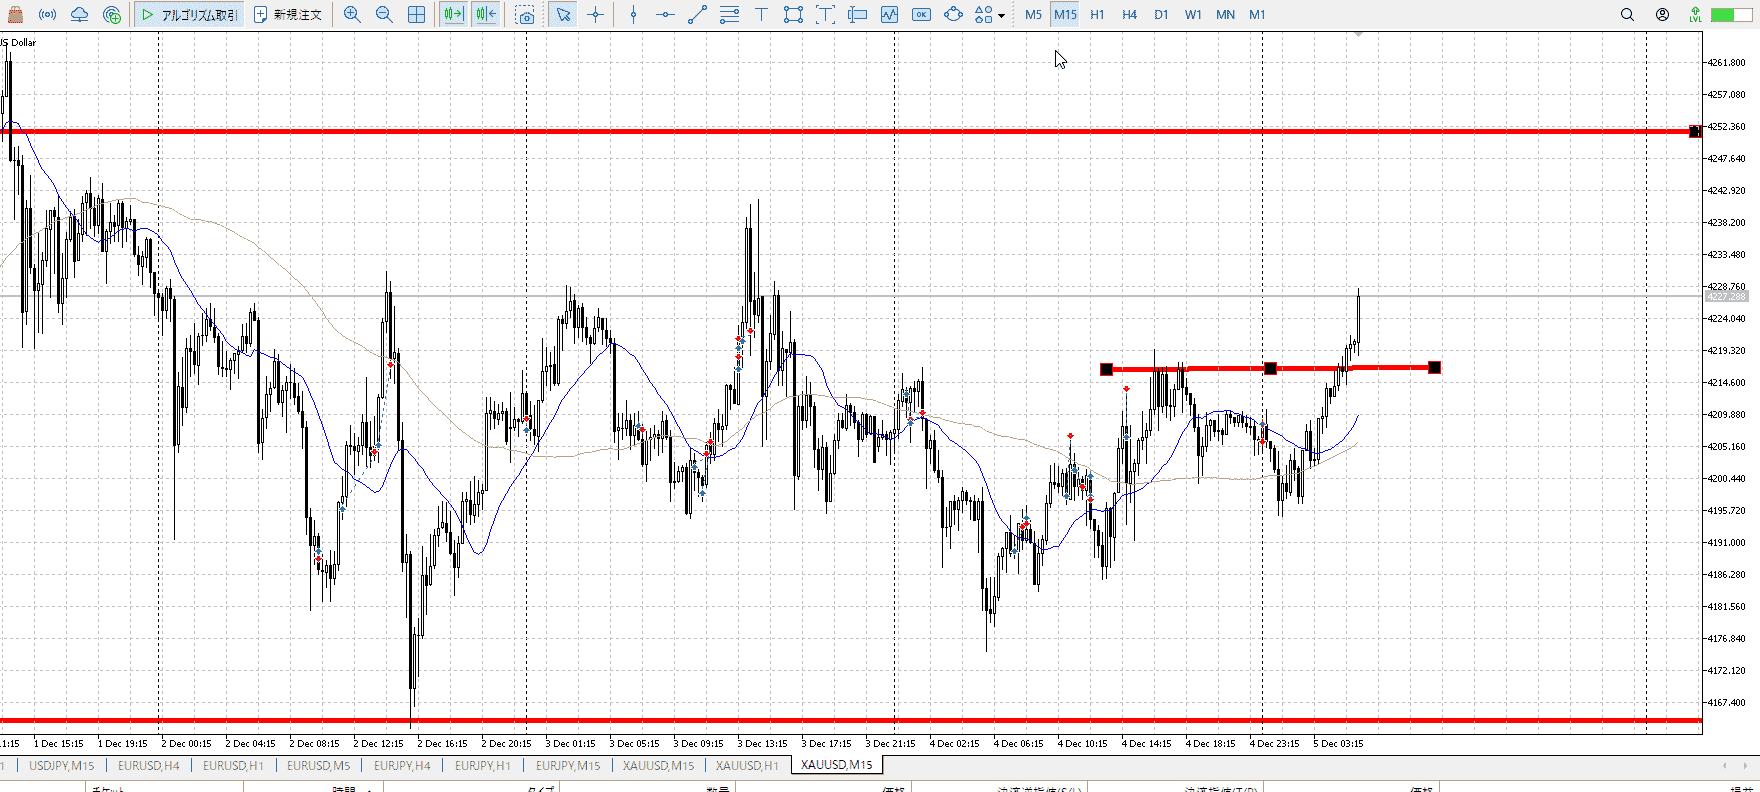Open the USDJPY,M15 chart tab
This screenshot has width=1760, height=792.
tap(62, 766)
